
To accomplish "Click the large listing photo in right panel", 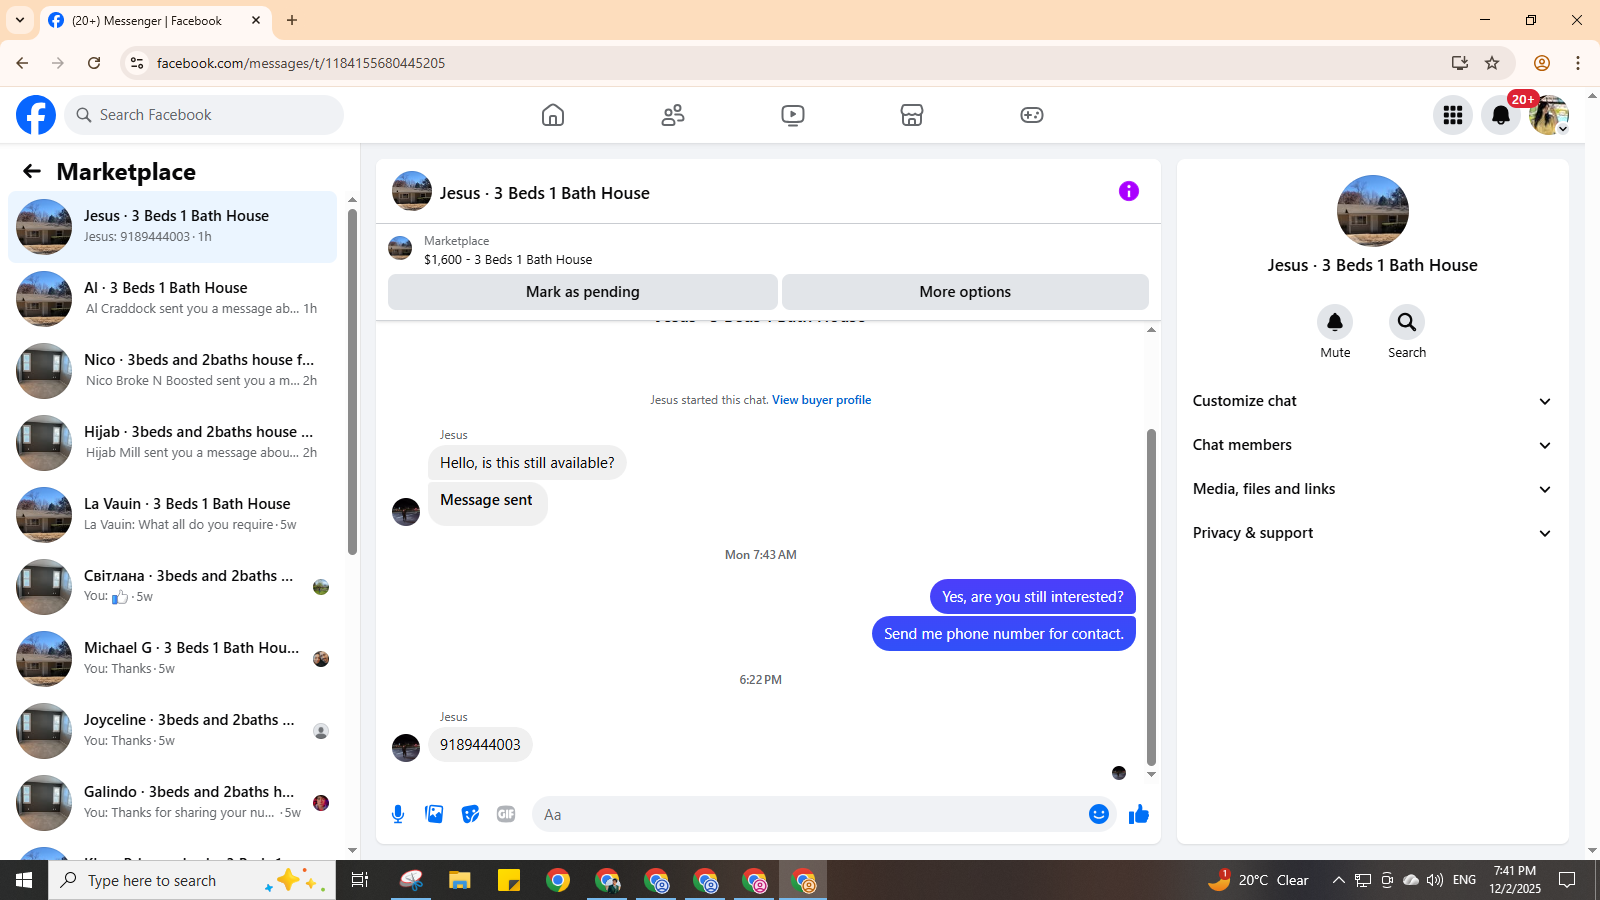I will coord(1373,211).
